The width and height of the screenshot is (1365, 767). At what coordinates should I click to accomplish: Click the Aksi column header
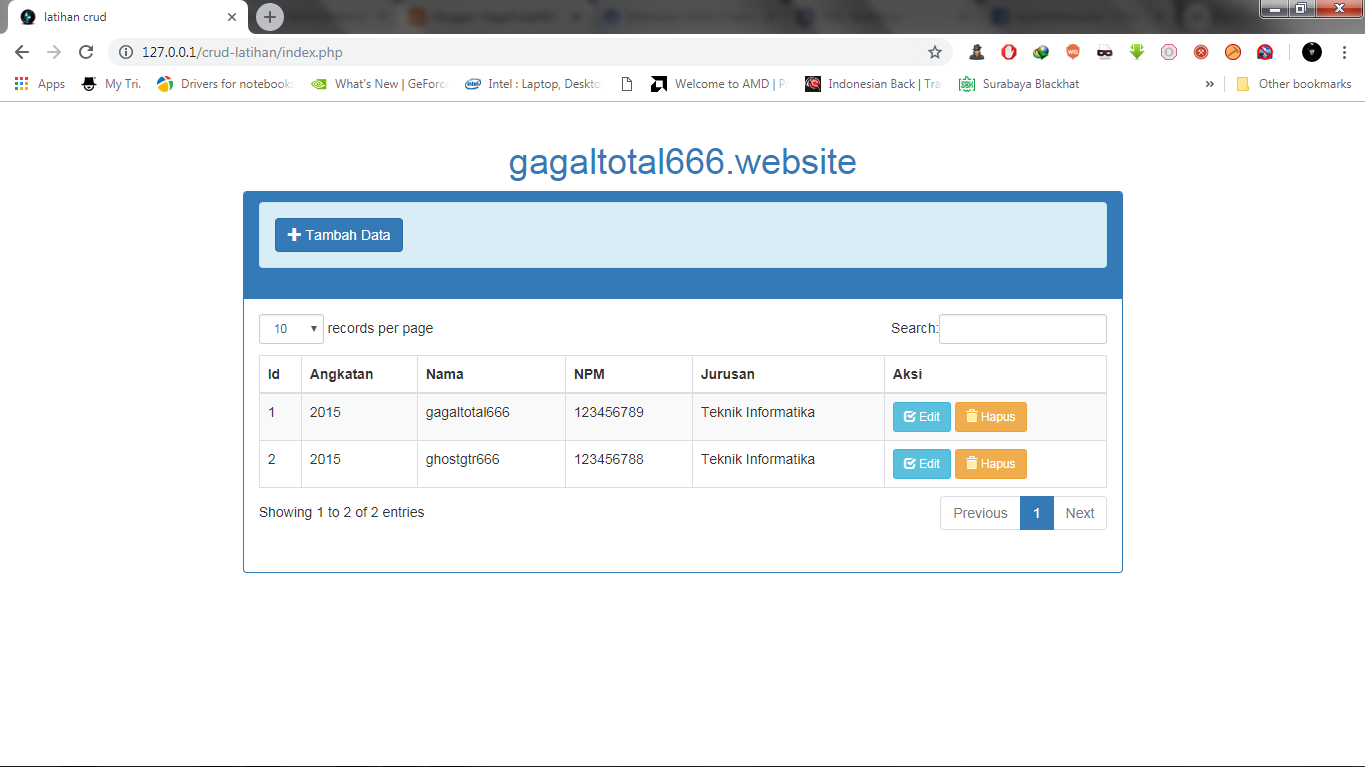[x=995, y=374]
